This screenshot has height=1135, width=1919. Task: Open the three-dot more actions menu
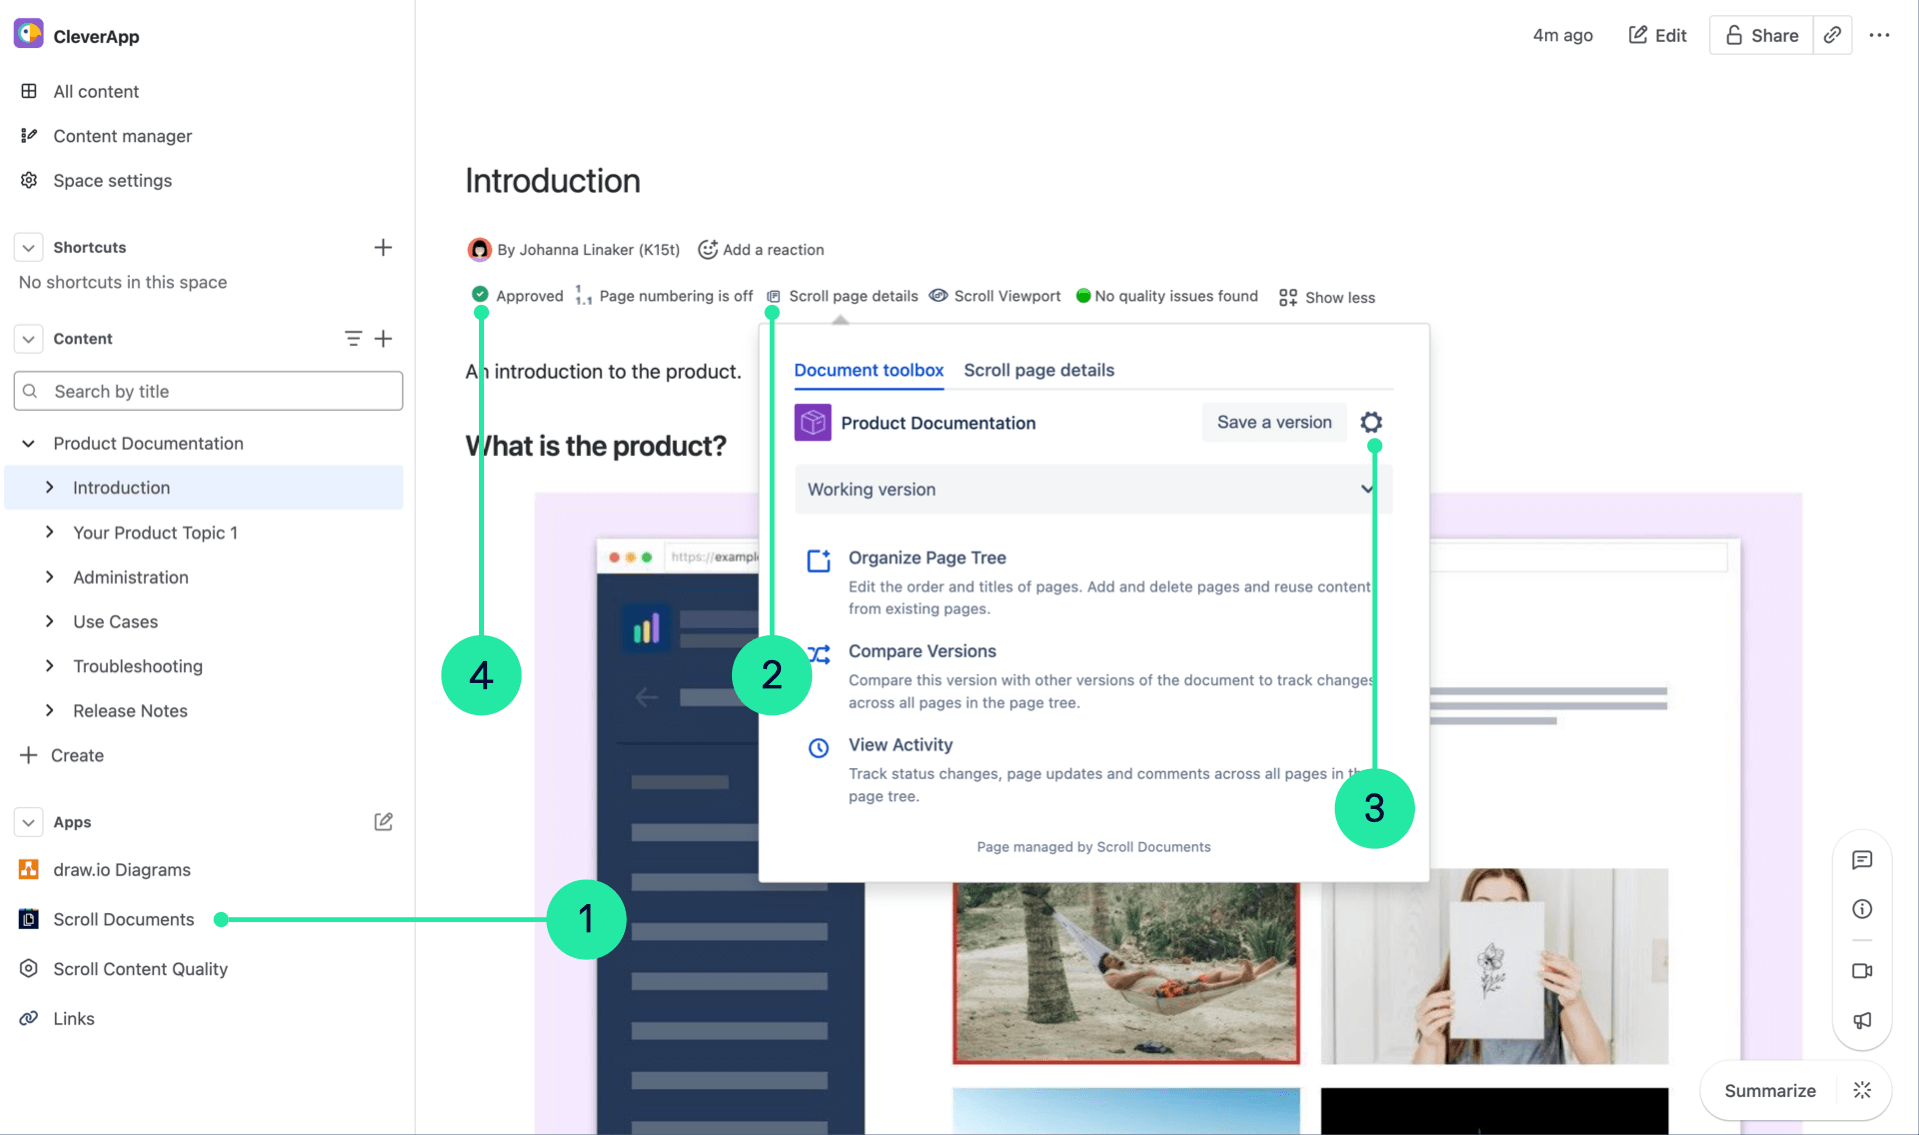tap(1879, 35)
